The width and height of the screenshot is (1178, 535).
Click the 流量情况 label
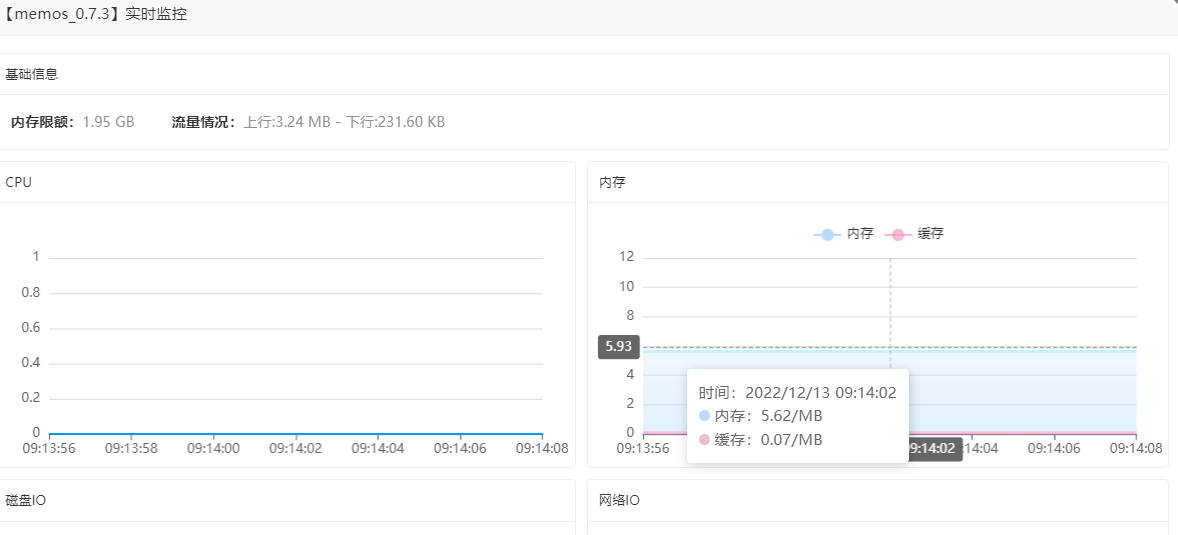[x=204, y=122]
